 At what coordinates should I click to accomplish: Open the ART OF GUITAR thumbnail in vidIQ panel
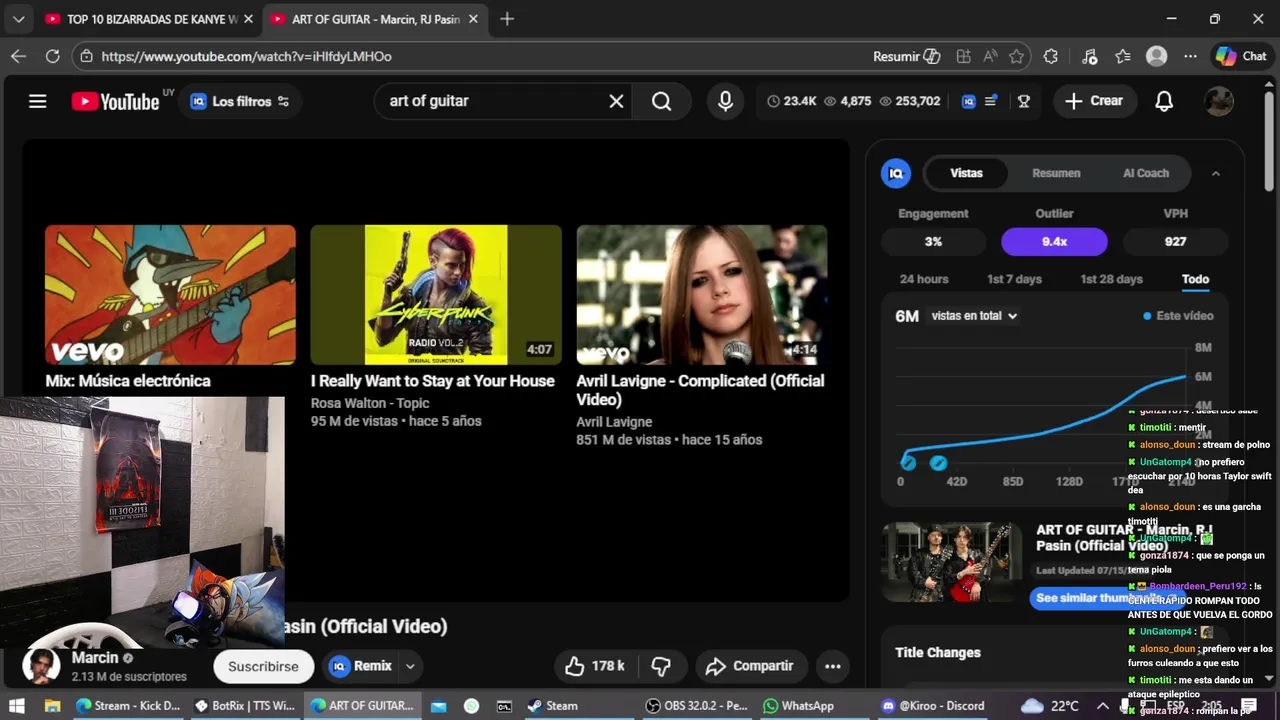(951, 562)
